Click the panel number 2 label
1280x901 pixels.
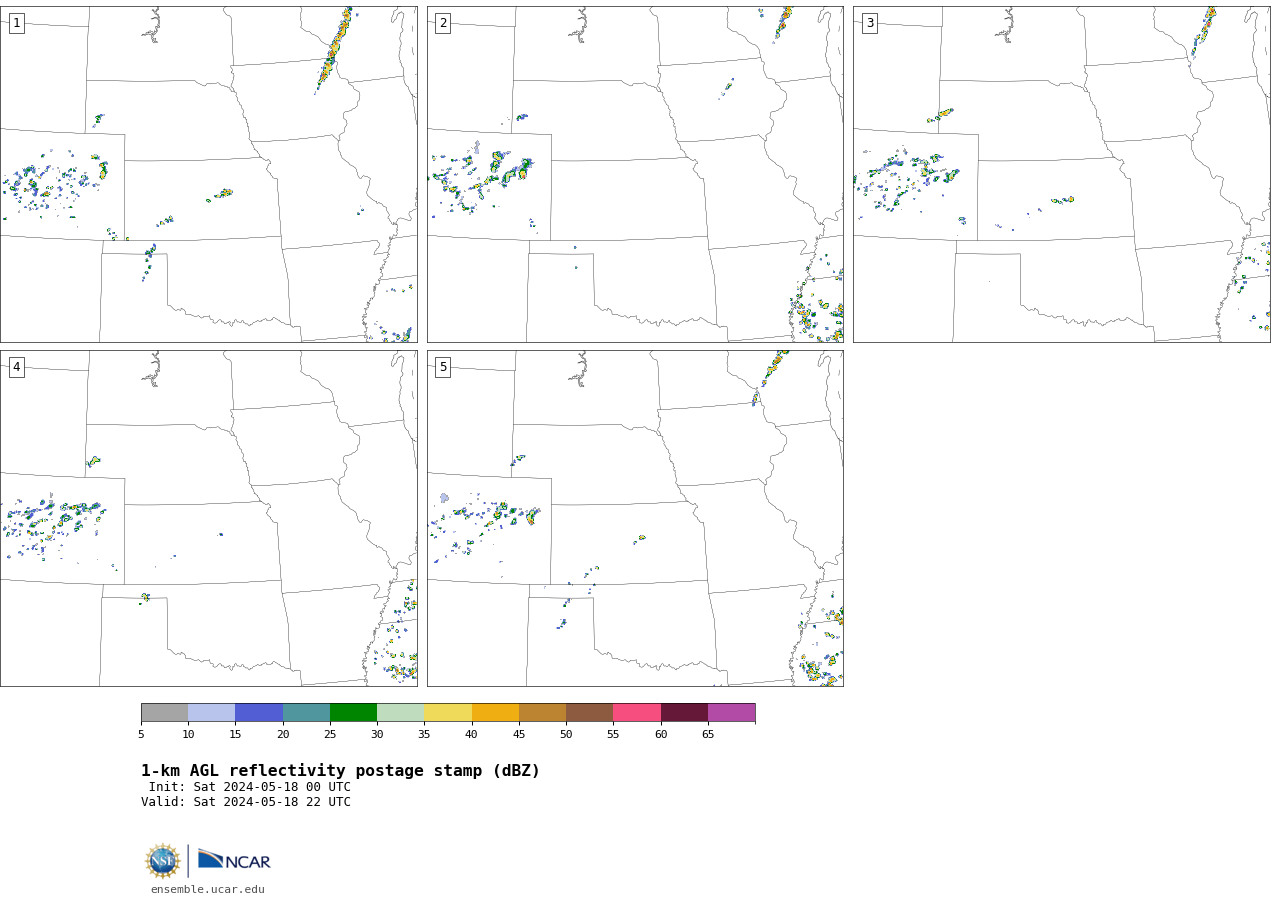(443, 23)
